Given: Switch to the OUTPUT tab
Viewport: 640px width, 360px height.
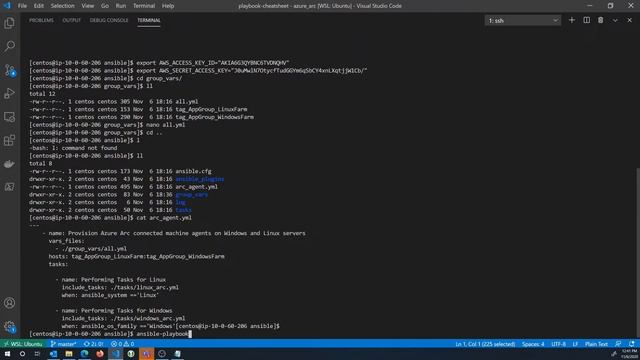Looking at the screenshot, I should click(71, 20).
